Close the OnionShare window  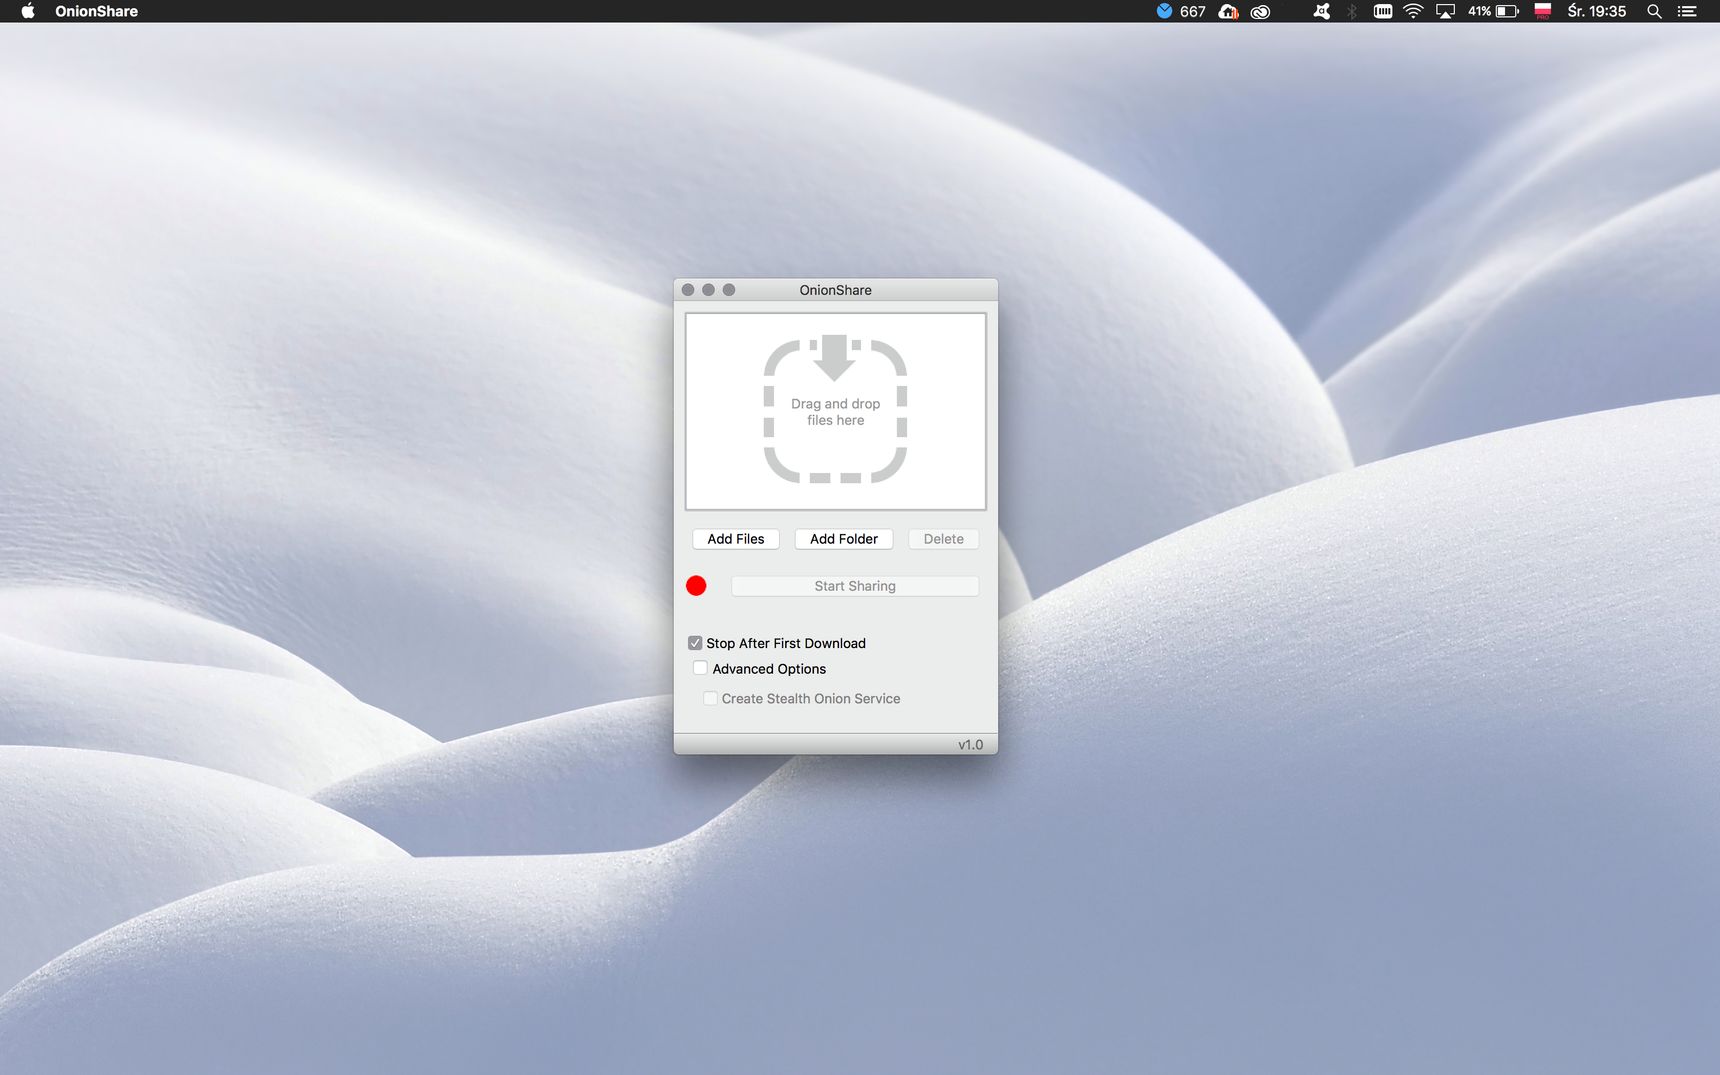(688, 290)
